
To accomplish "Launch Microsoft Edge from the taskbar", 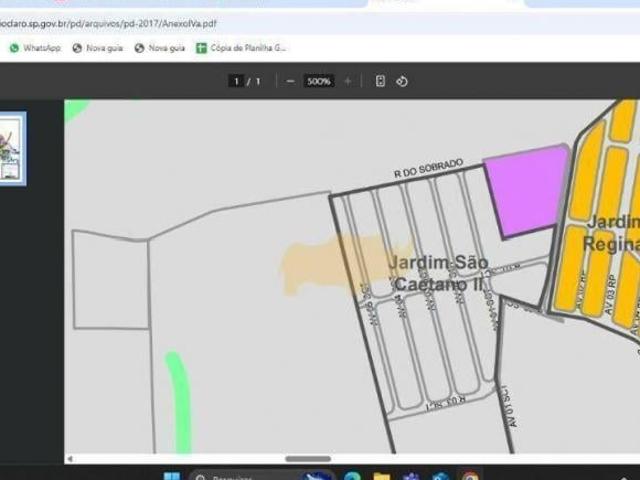I will 351,476.
